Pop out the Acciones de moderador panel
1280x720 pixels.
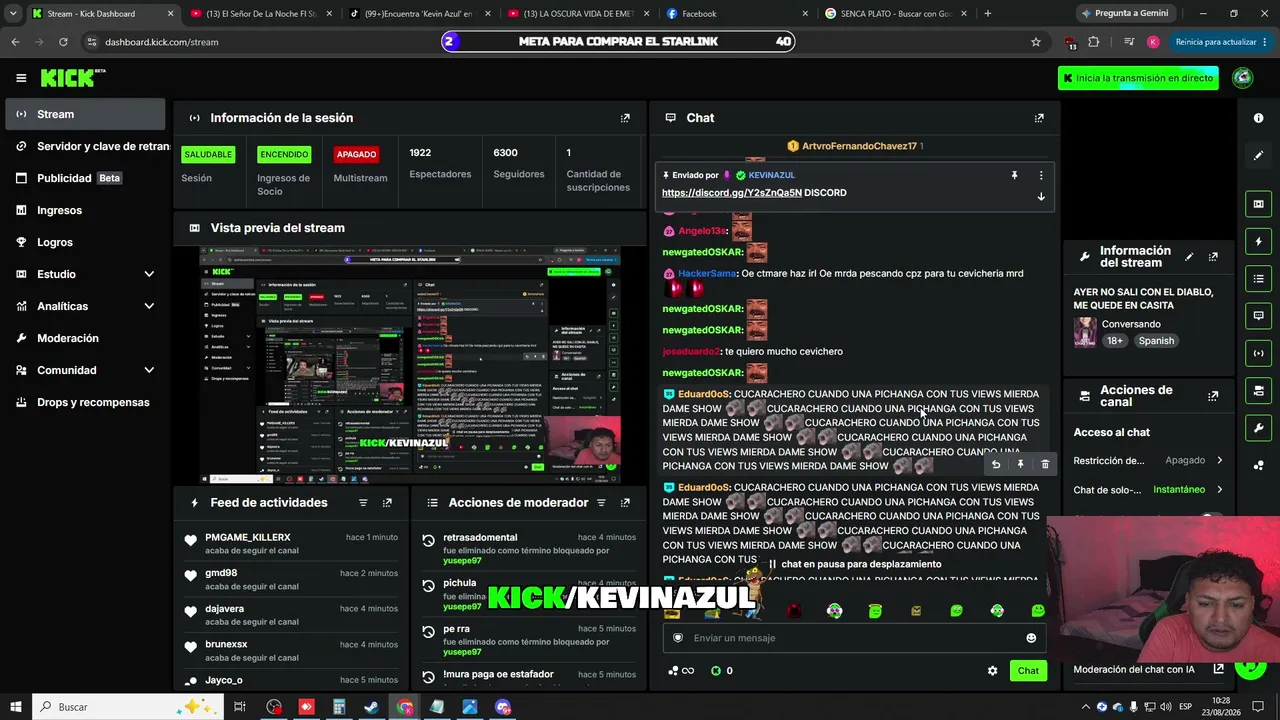click(625, 503)
